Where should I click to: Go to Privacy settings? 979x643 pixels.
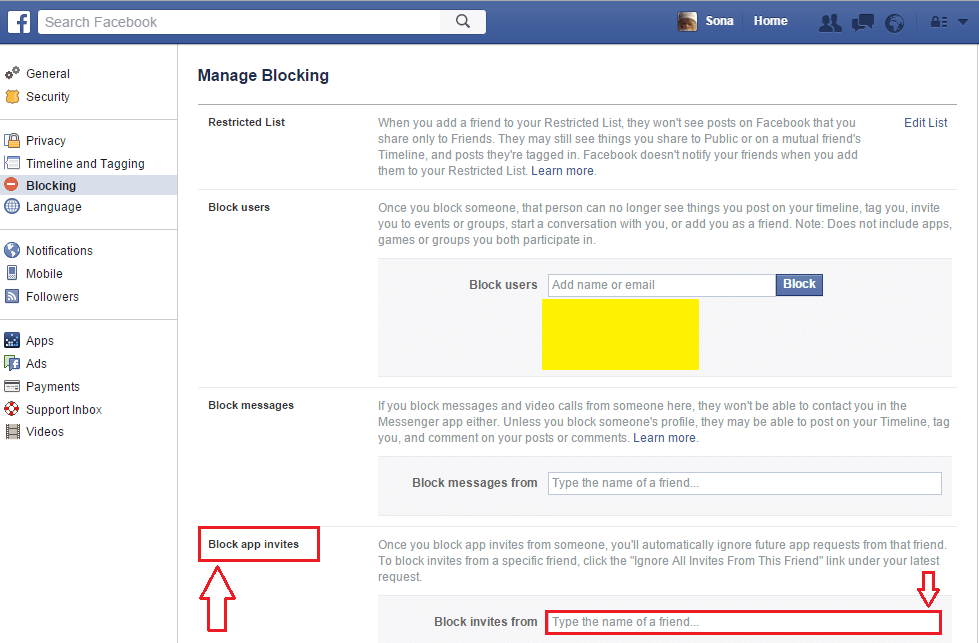tap(46, 140)
